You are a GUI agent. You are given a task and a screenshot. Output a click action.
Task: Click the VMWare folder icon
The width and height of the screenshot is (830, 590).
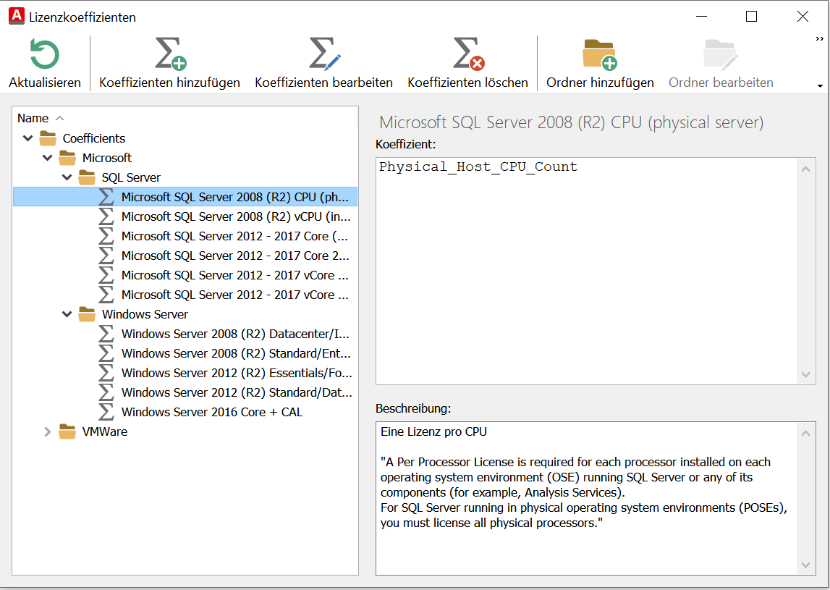click(x=67, y=432)
